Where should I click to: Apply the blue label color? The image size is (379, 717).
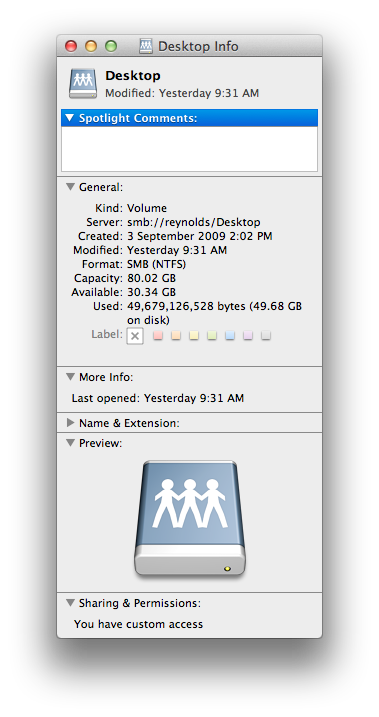pyautogui.click(x=230, y=336)
